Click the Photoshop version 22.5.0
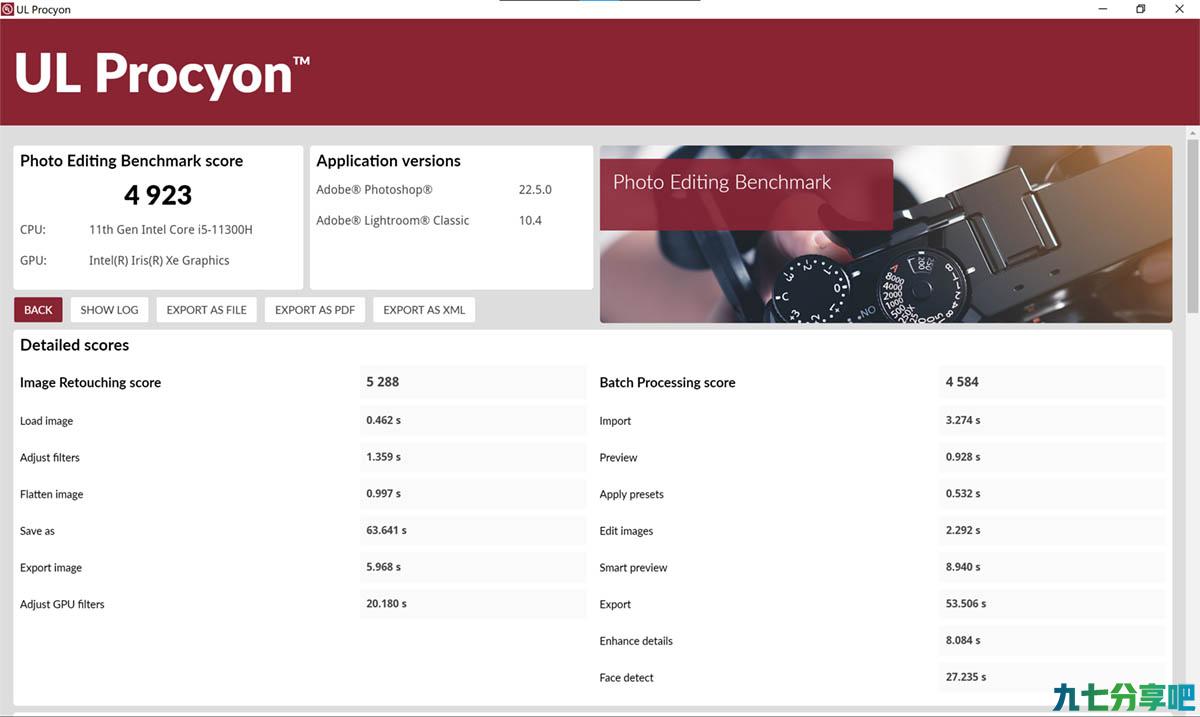The height and width of the screenshot is (717, 1200). 535,190
